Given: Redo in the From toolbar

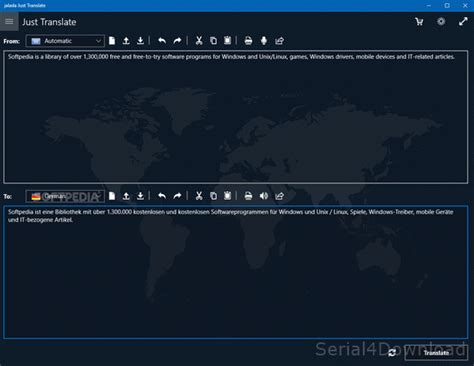Looking at the screenshot, I should click(x=177, y=41).
